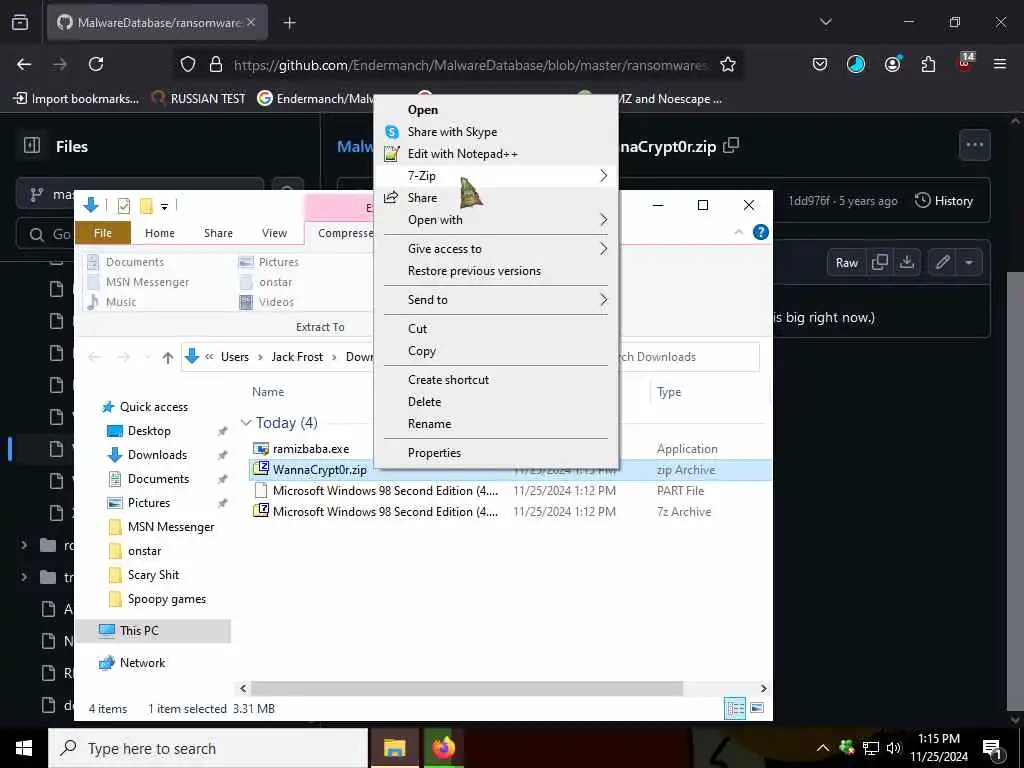The width and height of the screenshot is (1024, 768).
Task: Collapse the GitHub Files side panel
Action: point(31,146)
